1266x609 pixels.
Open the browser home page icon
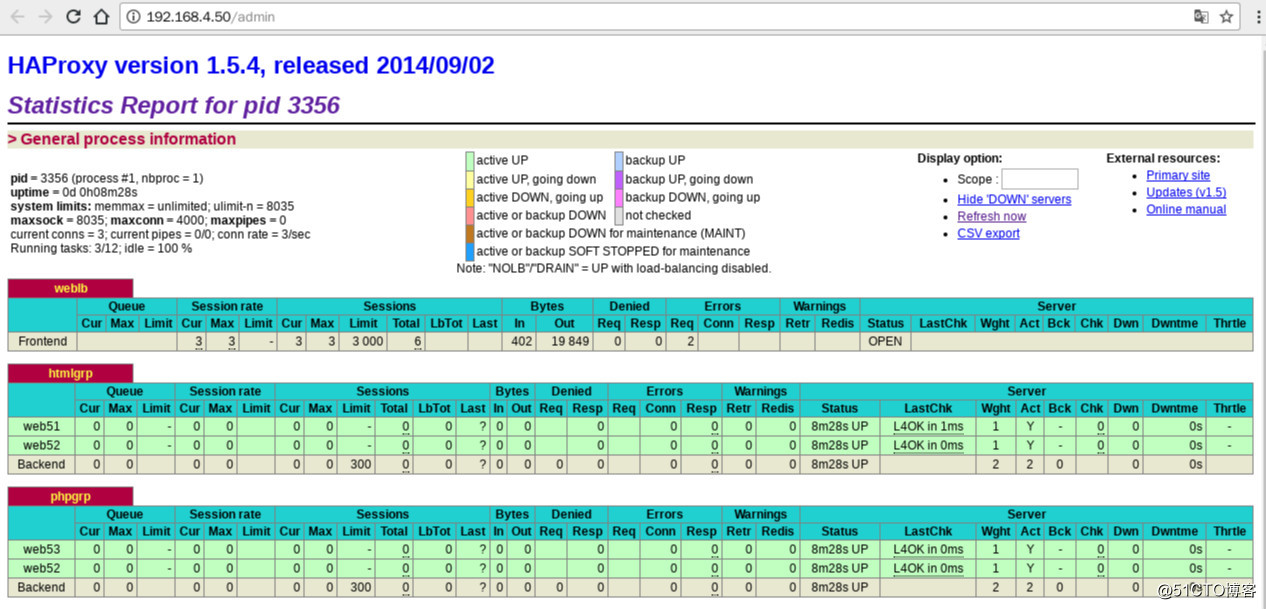(101, 17)
